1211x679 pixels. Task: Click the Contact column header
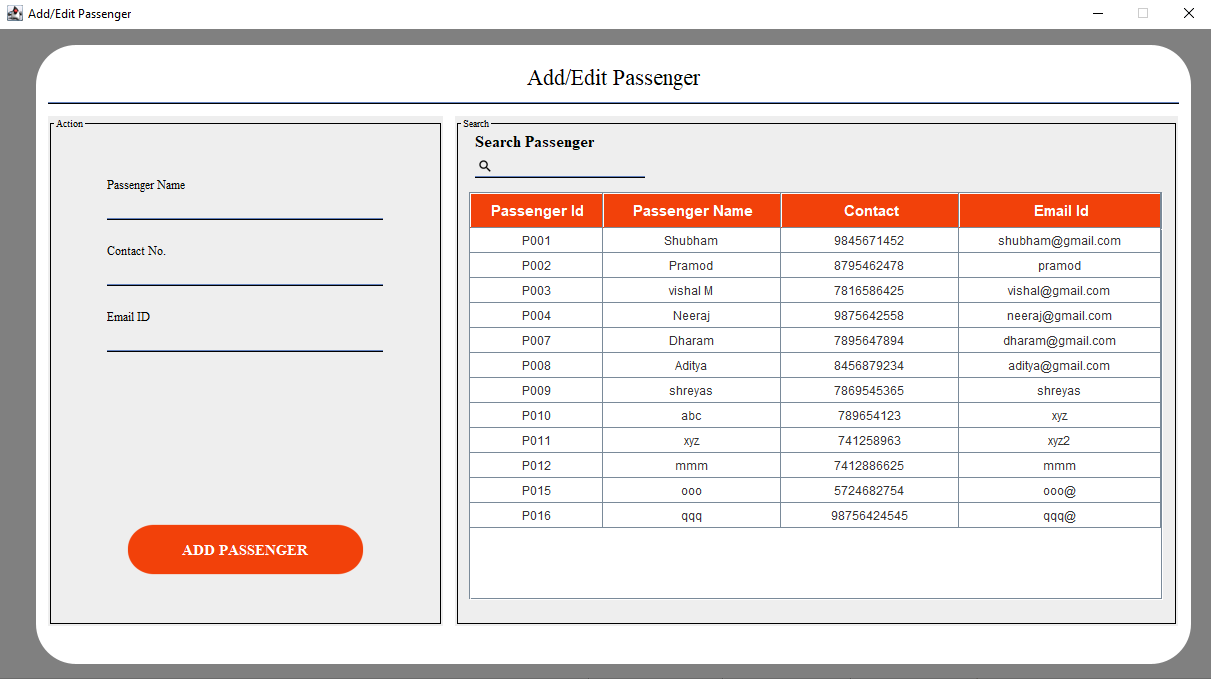(x=870, y=211)
